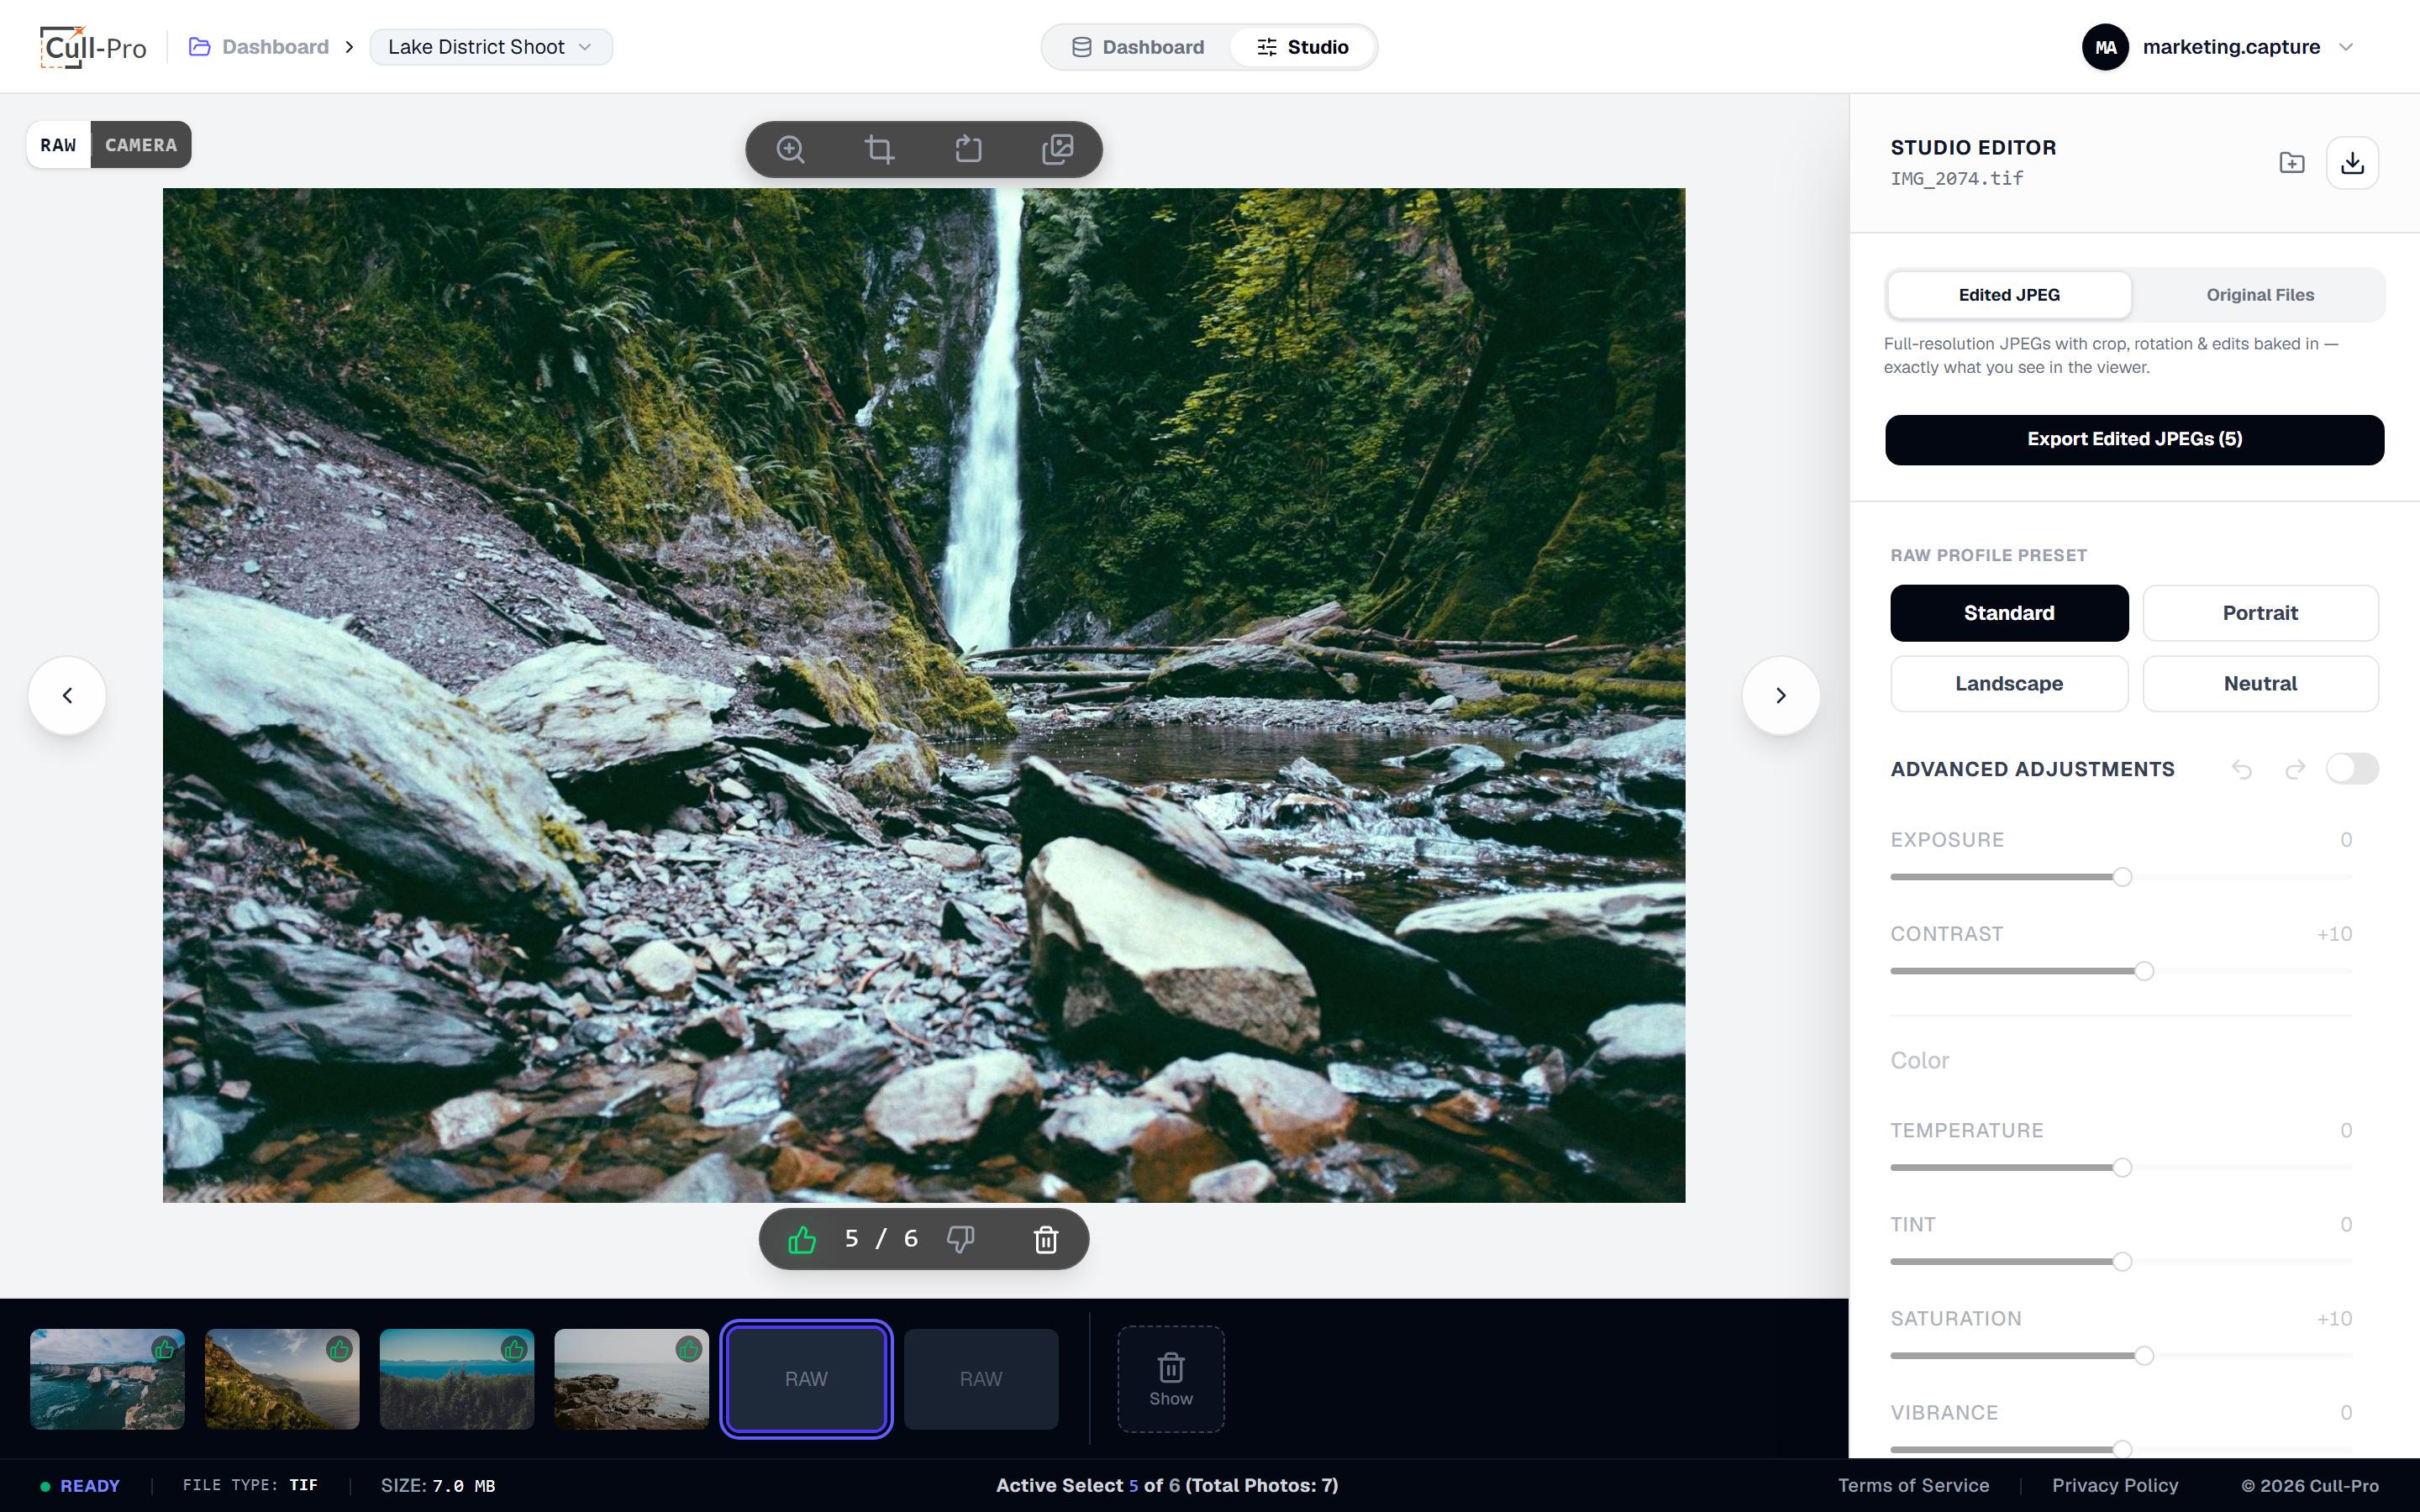Select the crop tool icon
This screenshot has height=1512, width=2420.
(x=879, y=150)
